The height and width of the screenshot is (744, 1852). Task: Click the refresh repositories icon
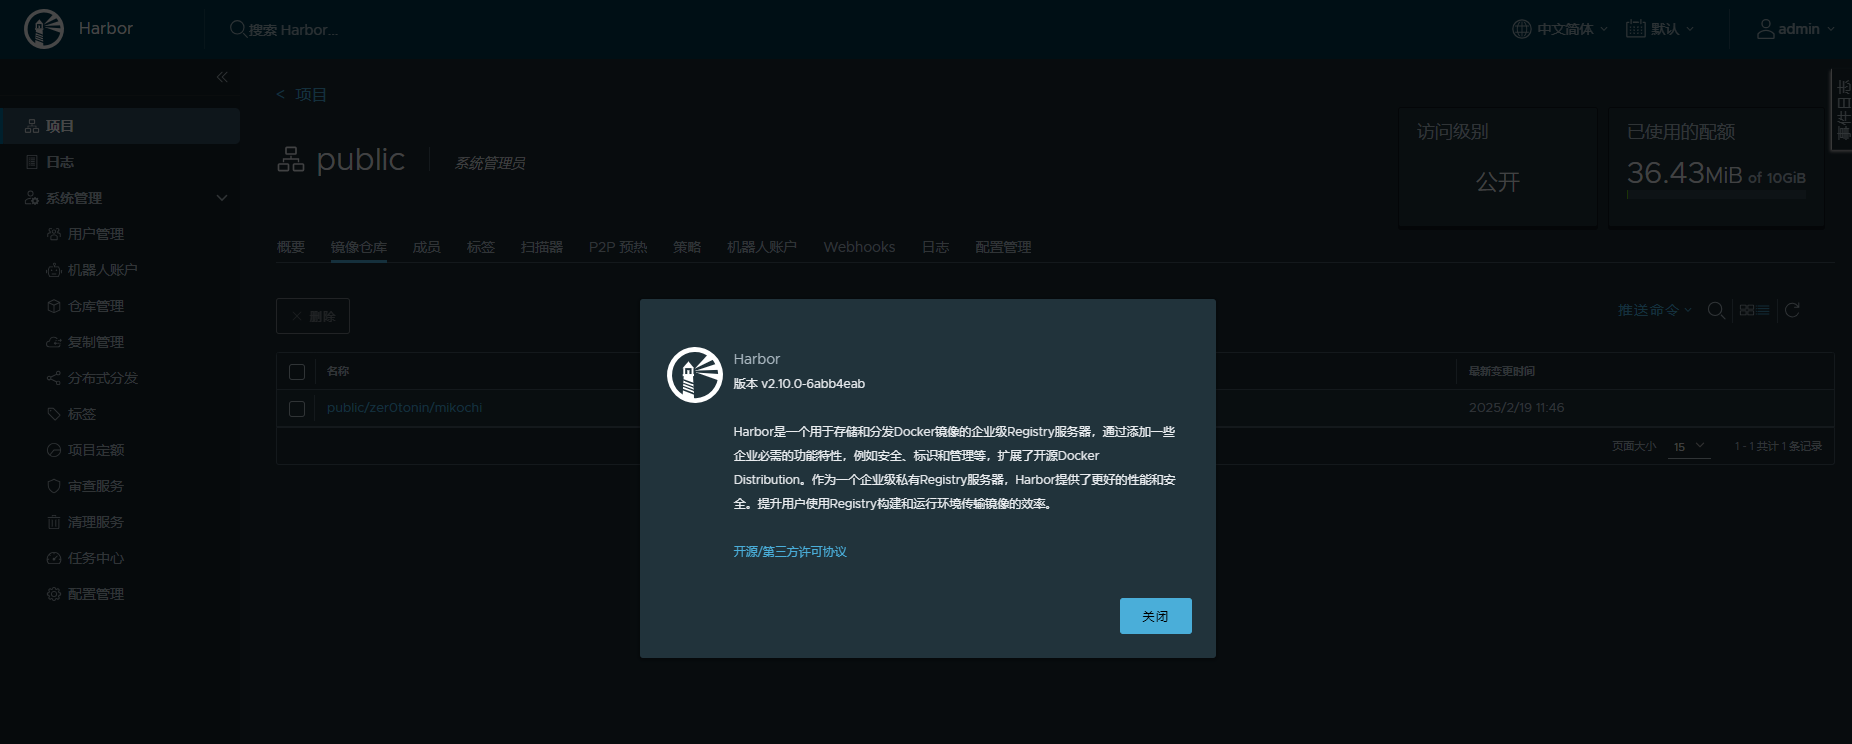click(1792, 311)
